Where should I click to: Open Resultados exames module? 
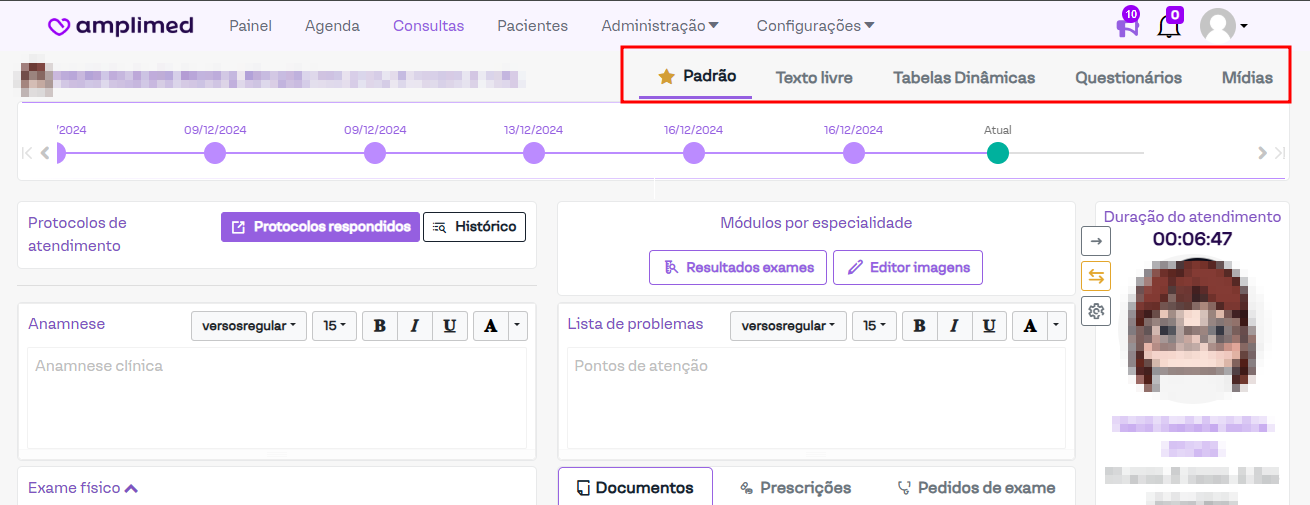(x=737, y=267)
